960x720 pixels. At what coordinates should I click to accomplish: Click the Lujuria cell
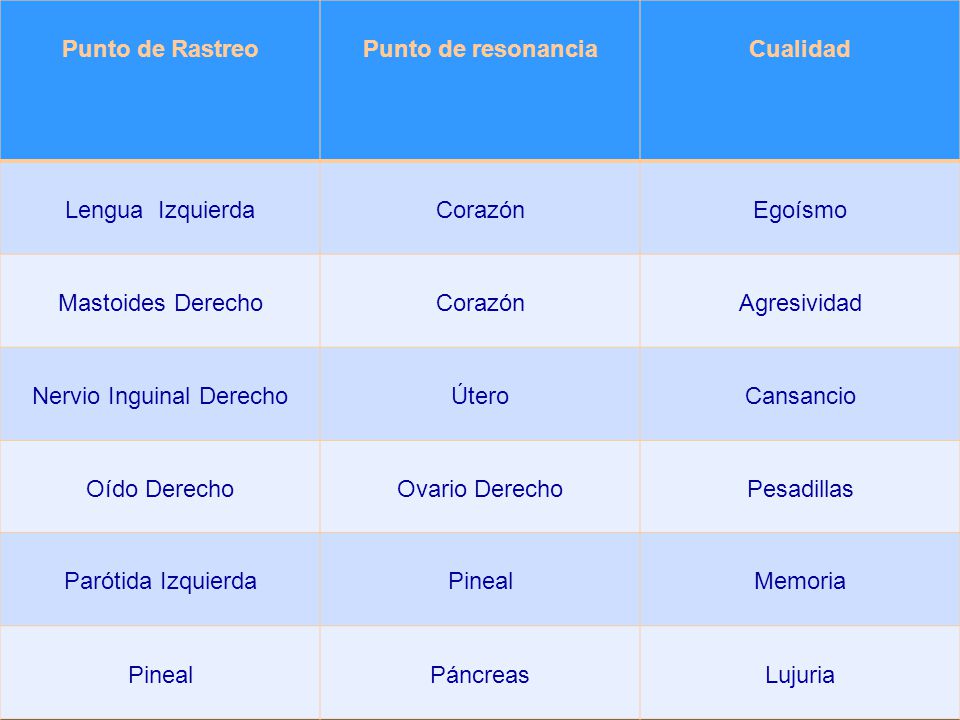pyautogui.click(x=800, y=675)
